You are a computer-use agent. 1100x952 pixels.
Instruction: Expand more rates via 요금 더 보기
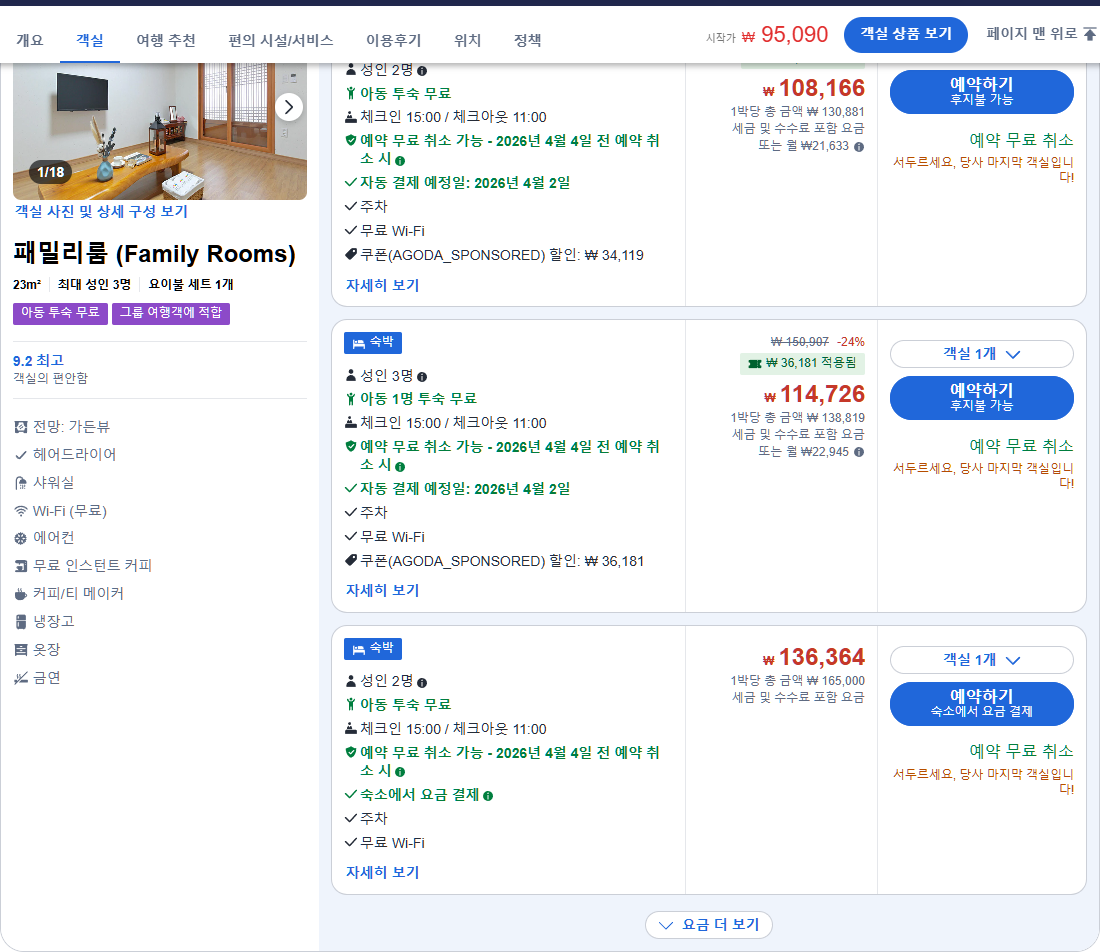pos(711,925)
